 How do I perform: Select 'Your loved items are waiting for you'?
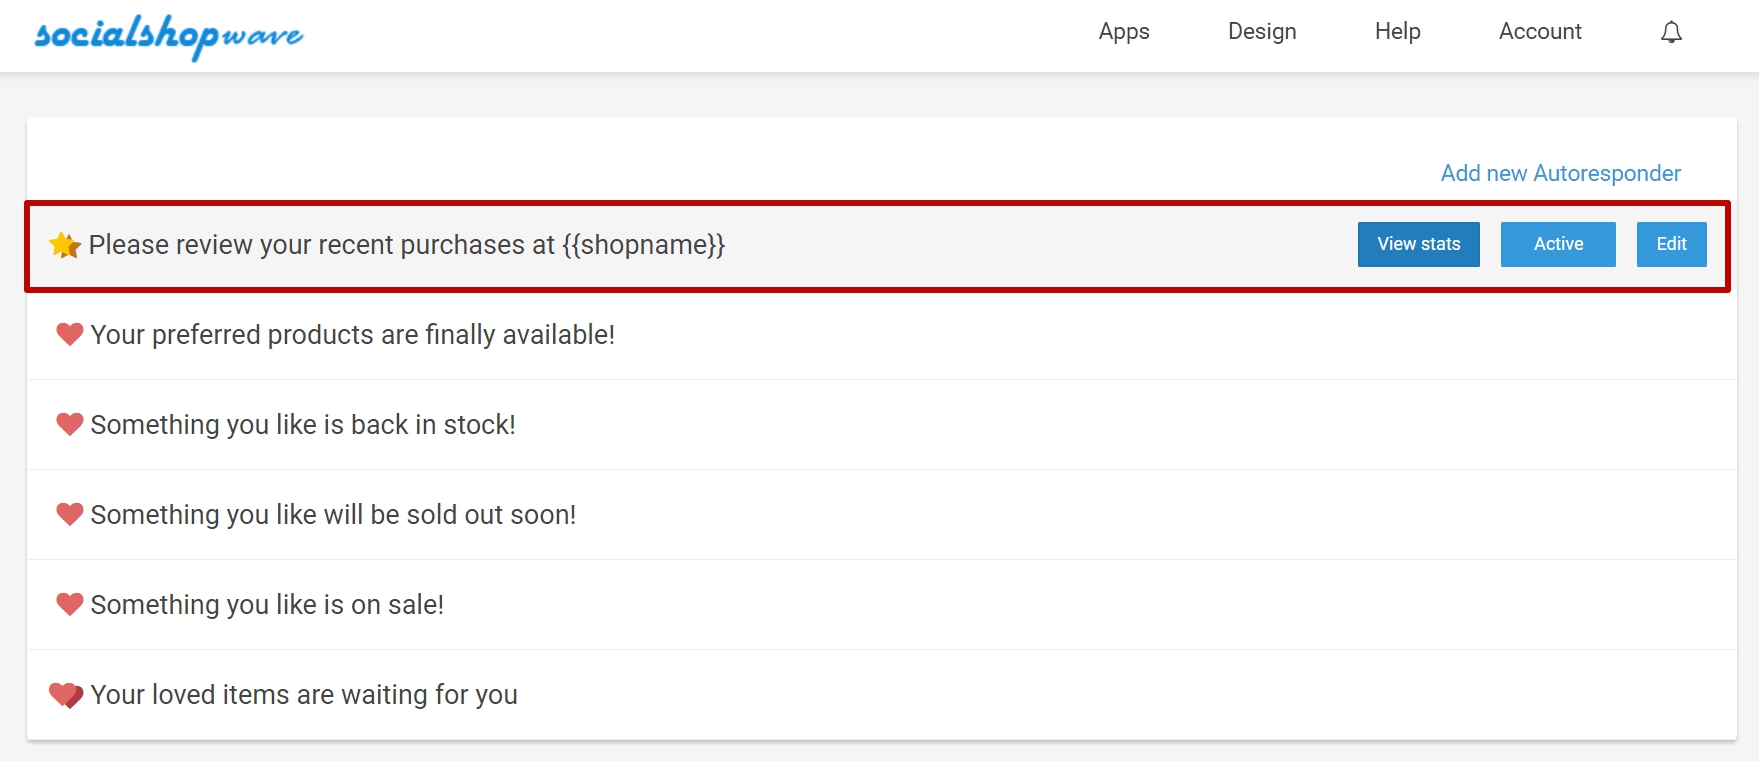pyautogui.click(x=304, y=695)
